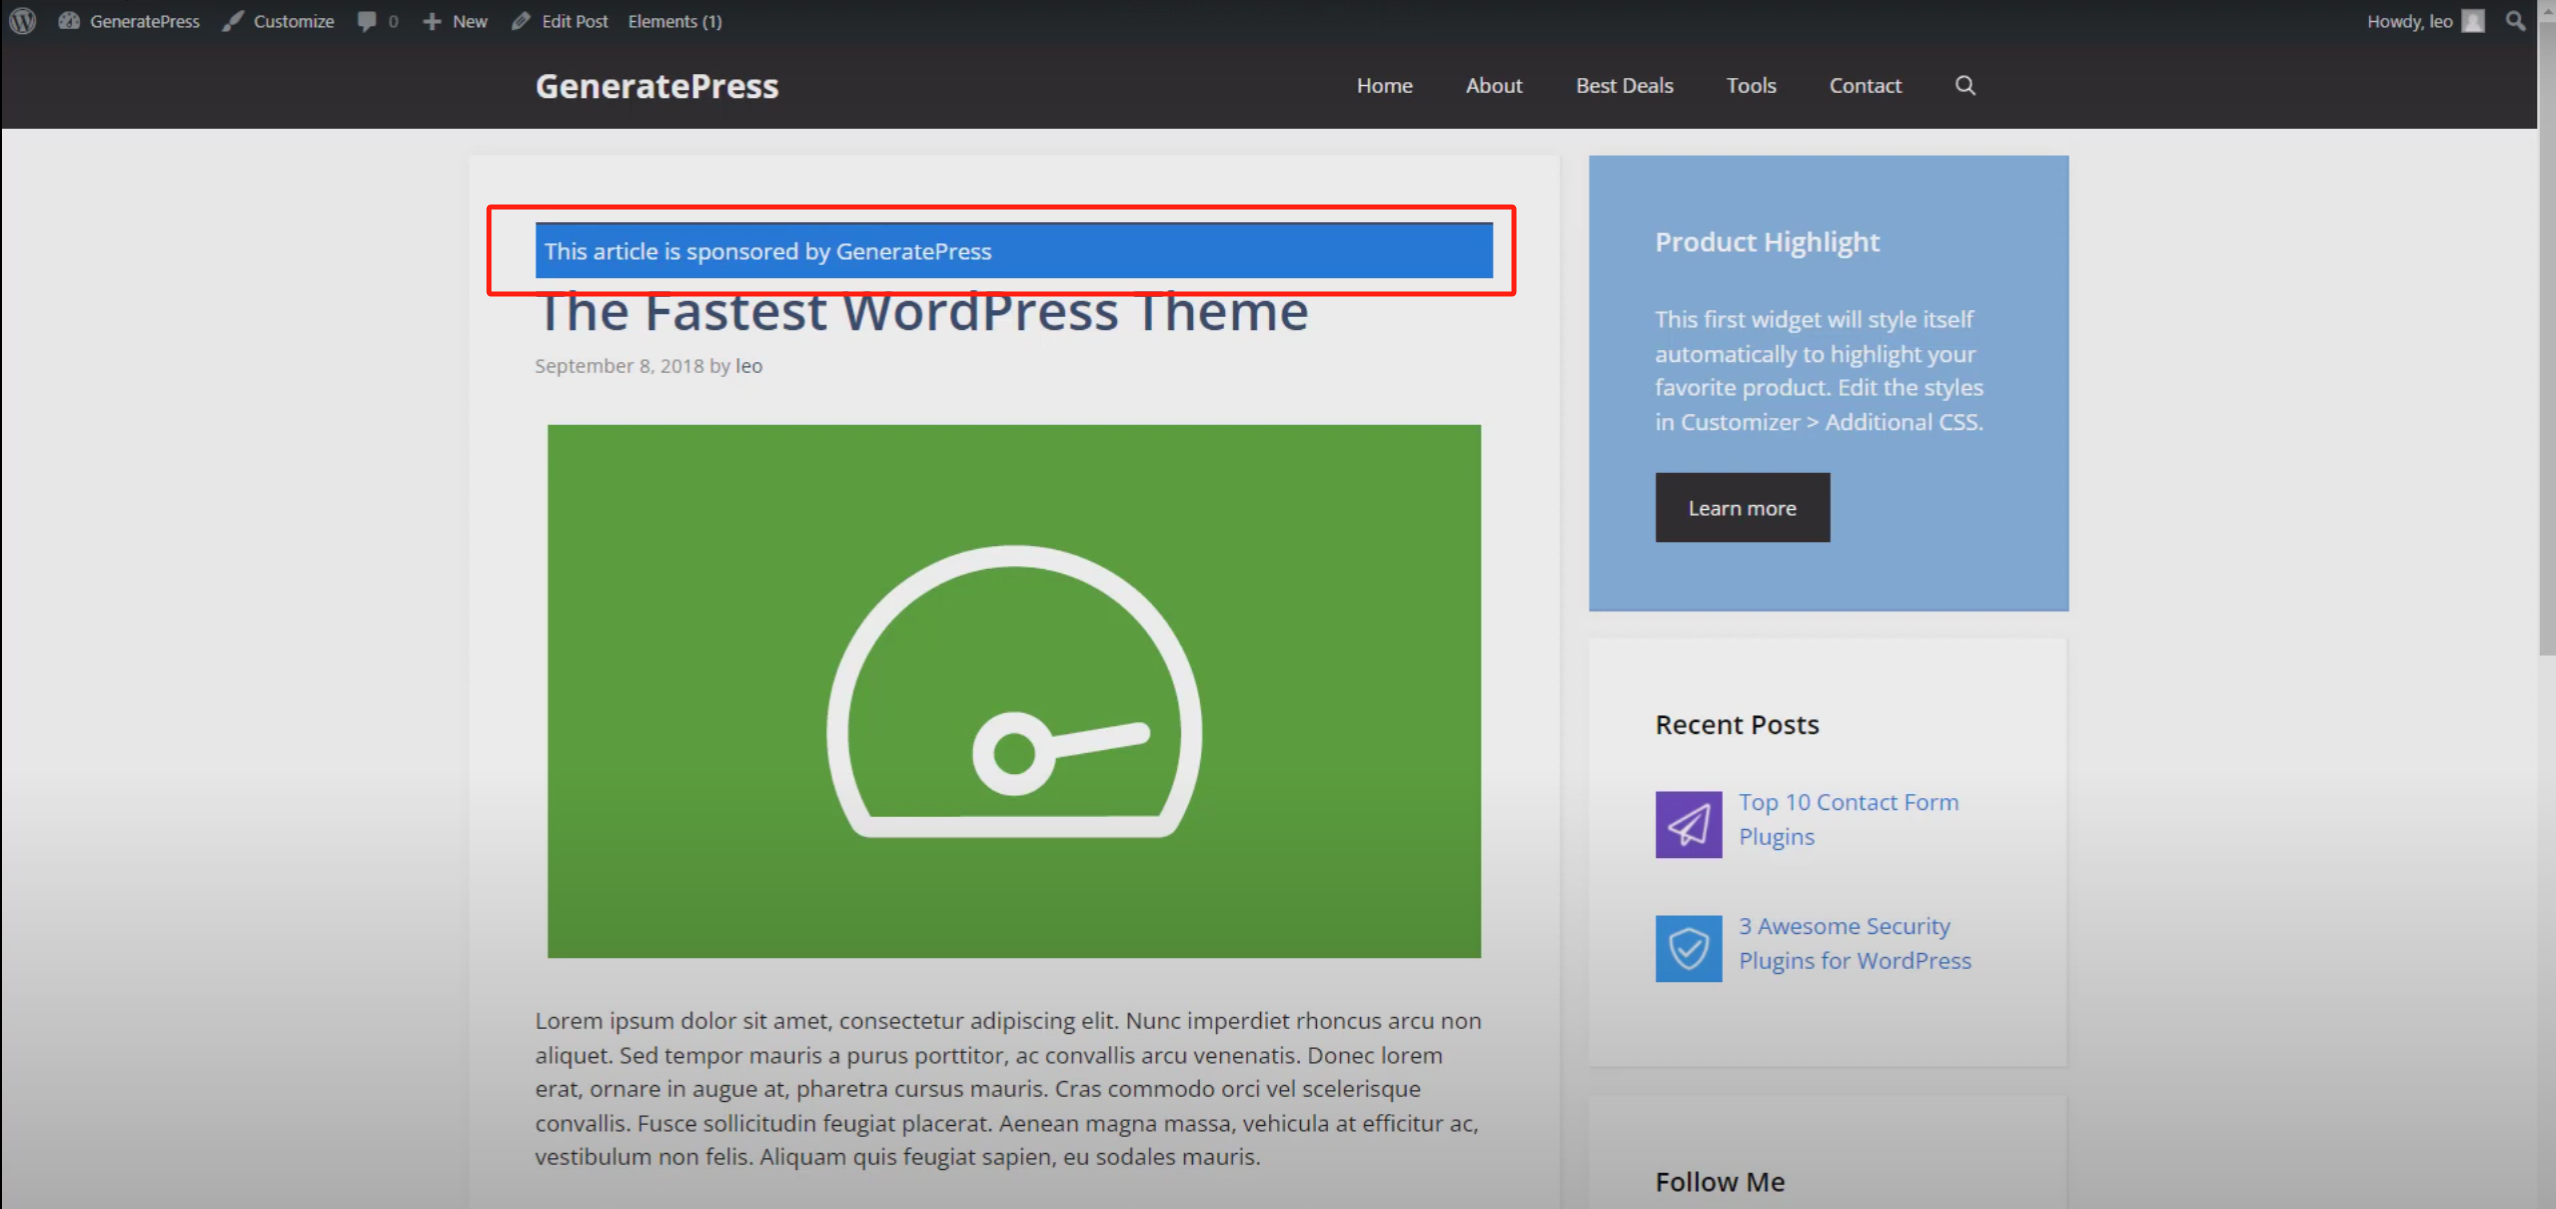Click the WordPress logo in the admin bar
Viewport: 2556px width, 1209px height.
click(x=21, y=20)
